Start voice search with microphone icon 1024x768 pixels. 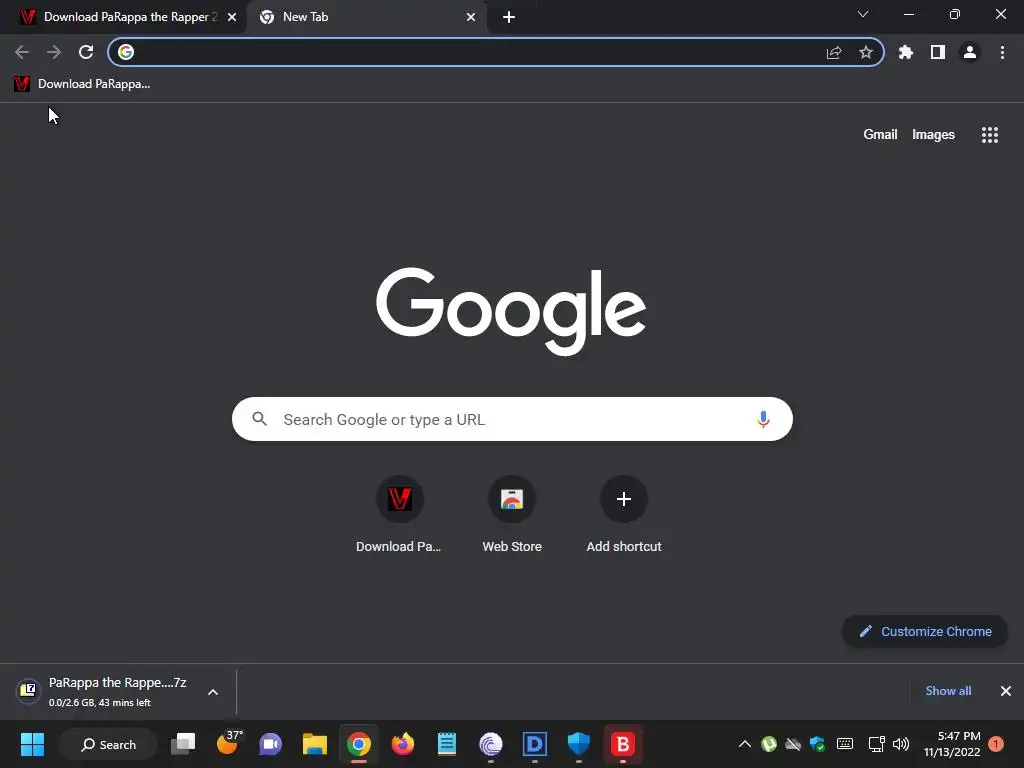(x=763, y=419)
